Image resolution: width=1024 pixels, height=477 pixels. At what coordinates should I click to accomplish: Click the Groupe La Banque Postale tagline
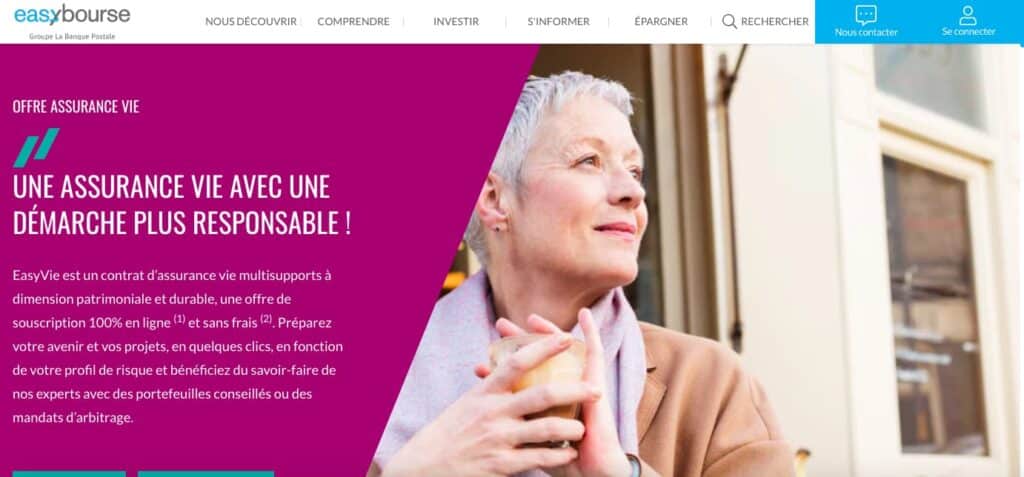tap(72, 37)
